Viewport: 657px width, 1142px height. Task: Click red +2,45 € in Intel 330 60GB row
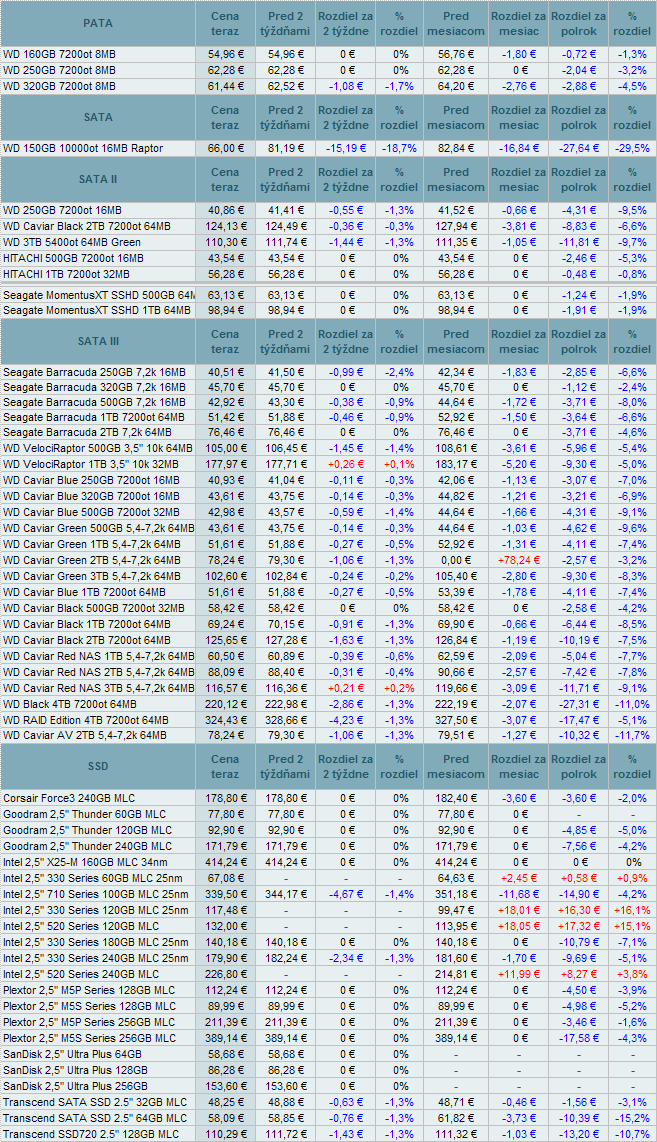coord(519,879)
